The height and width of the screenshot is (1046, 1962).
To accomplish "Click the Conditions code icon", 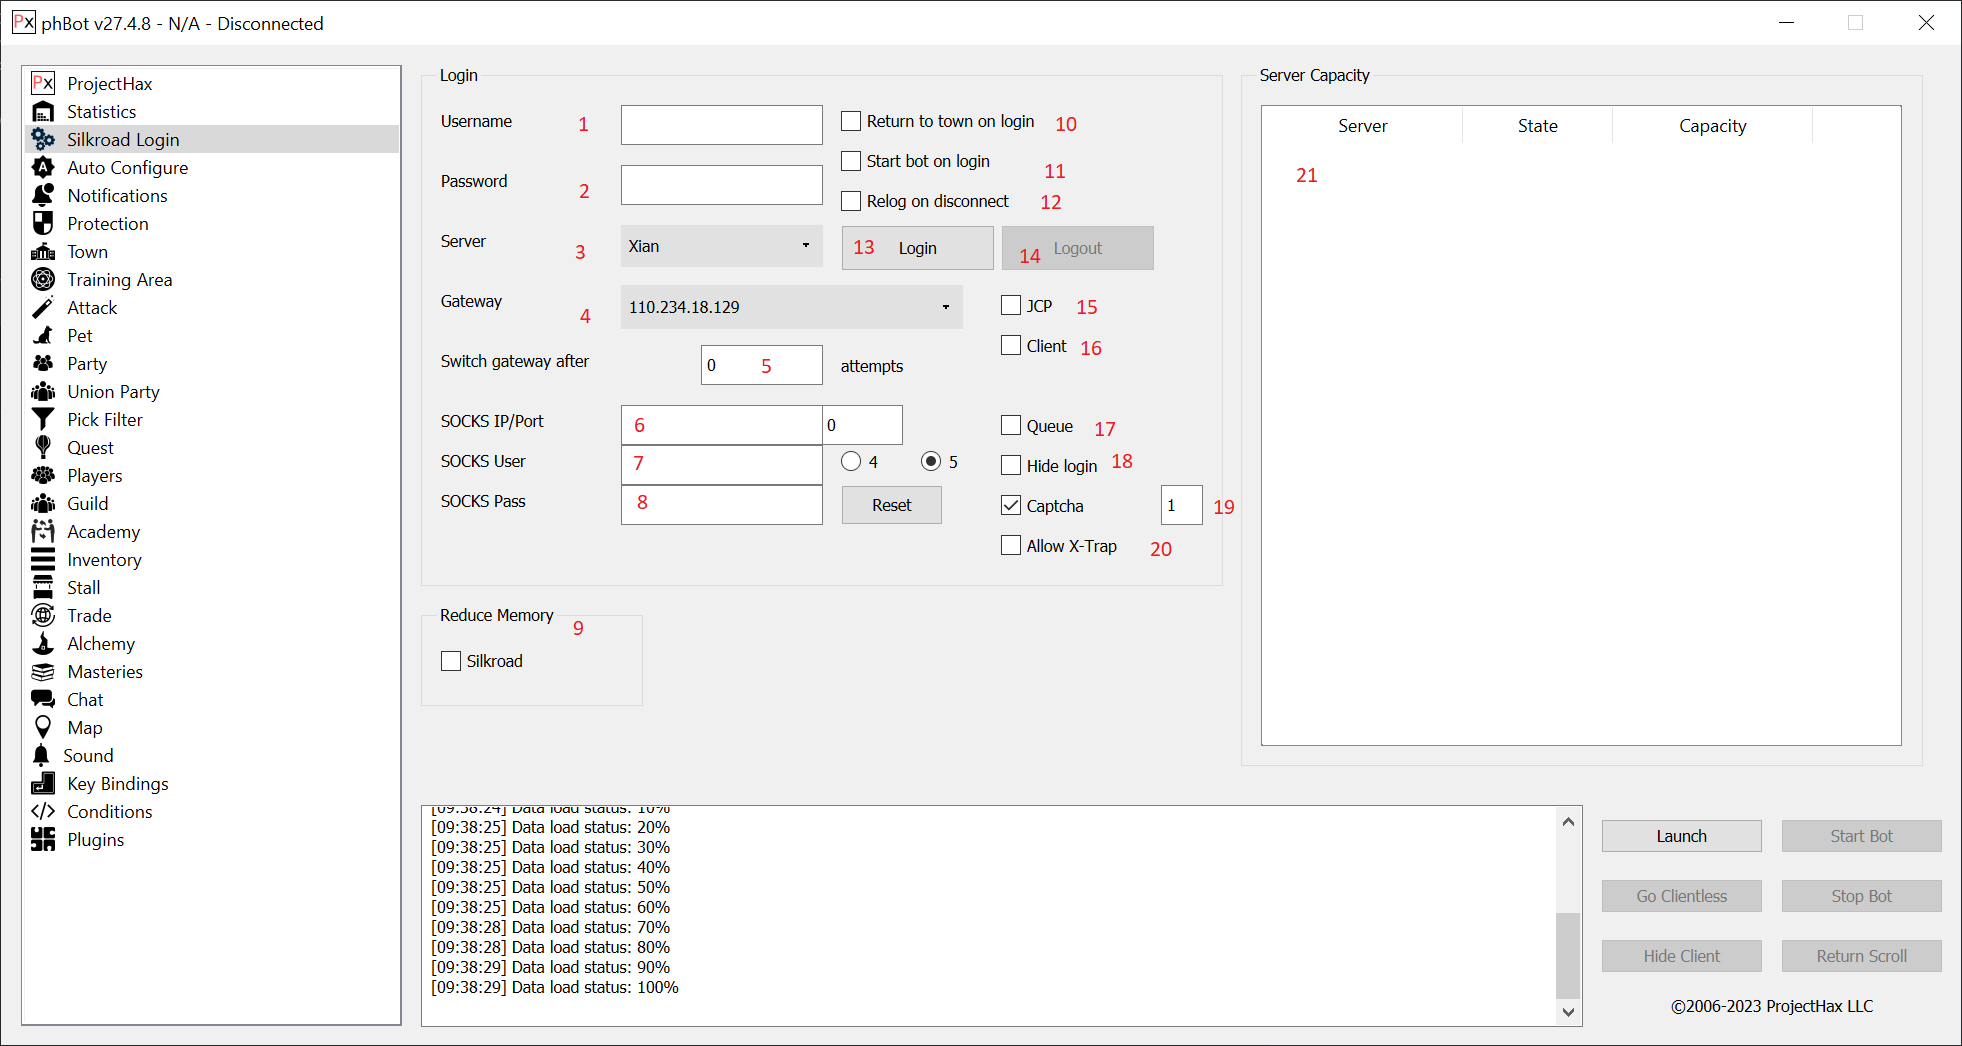I will point(43,812).
